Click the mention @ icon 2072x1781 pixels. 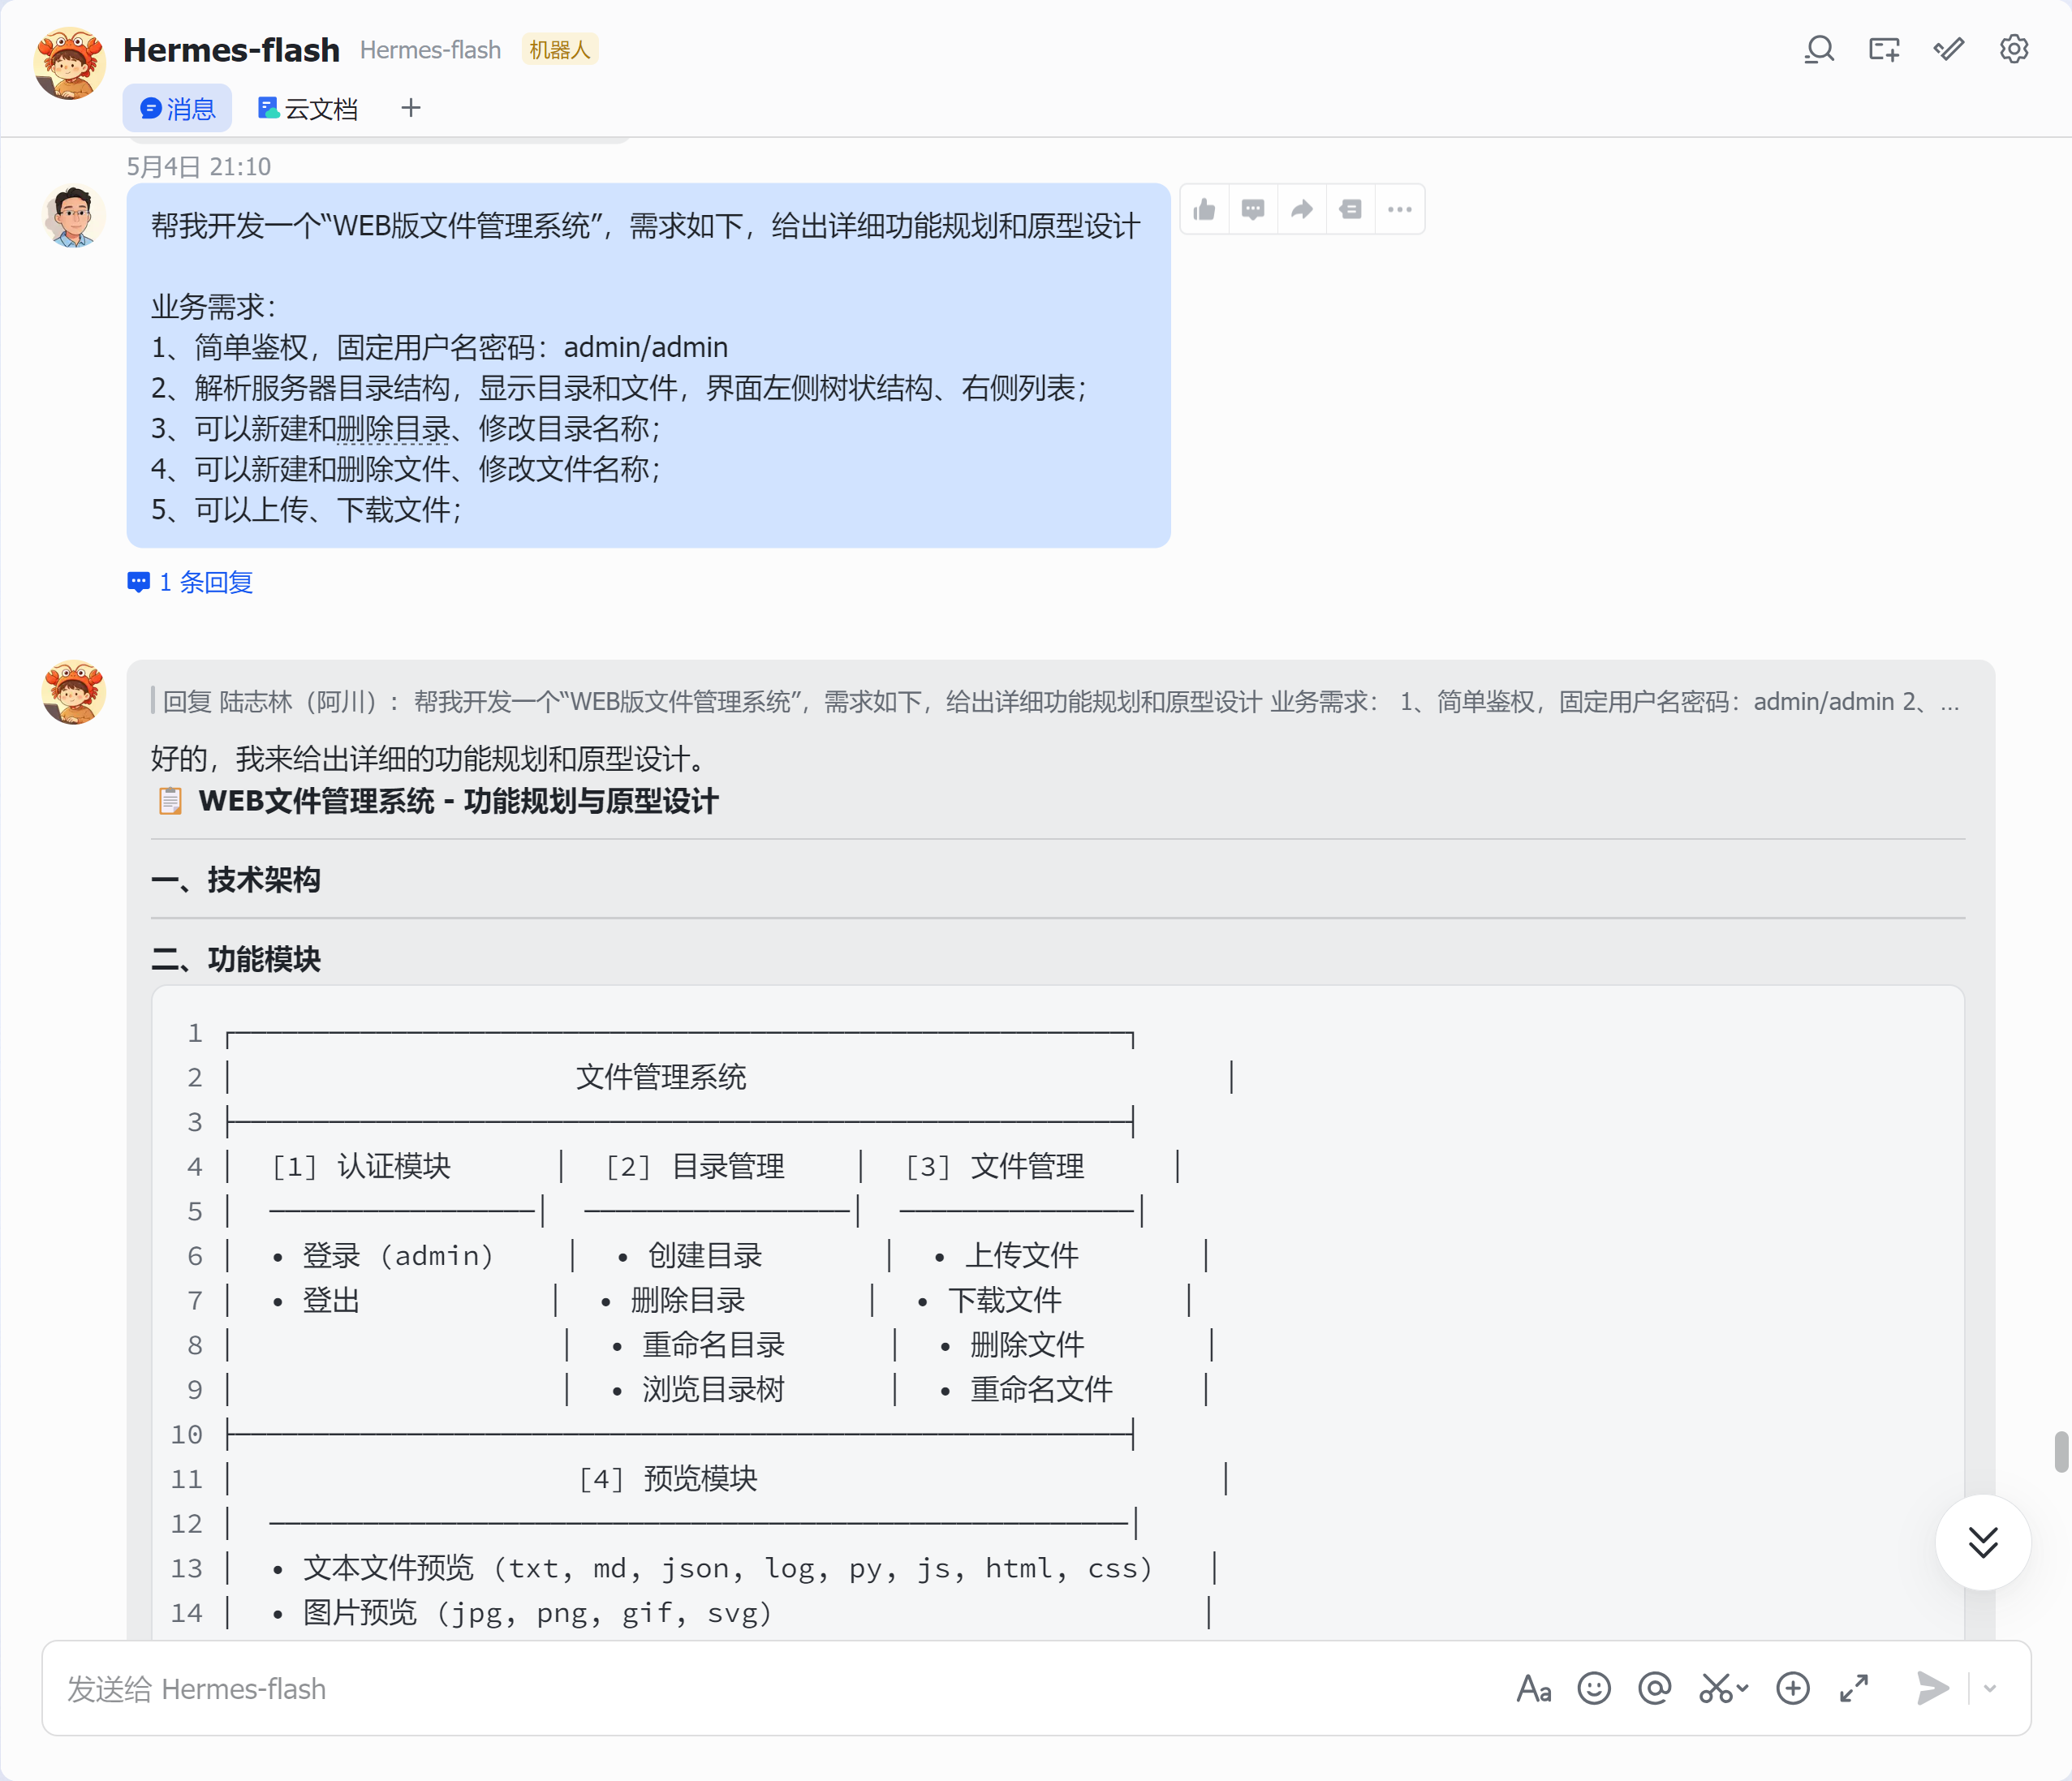[1655, 1688]
